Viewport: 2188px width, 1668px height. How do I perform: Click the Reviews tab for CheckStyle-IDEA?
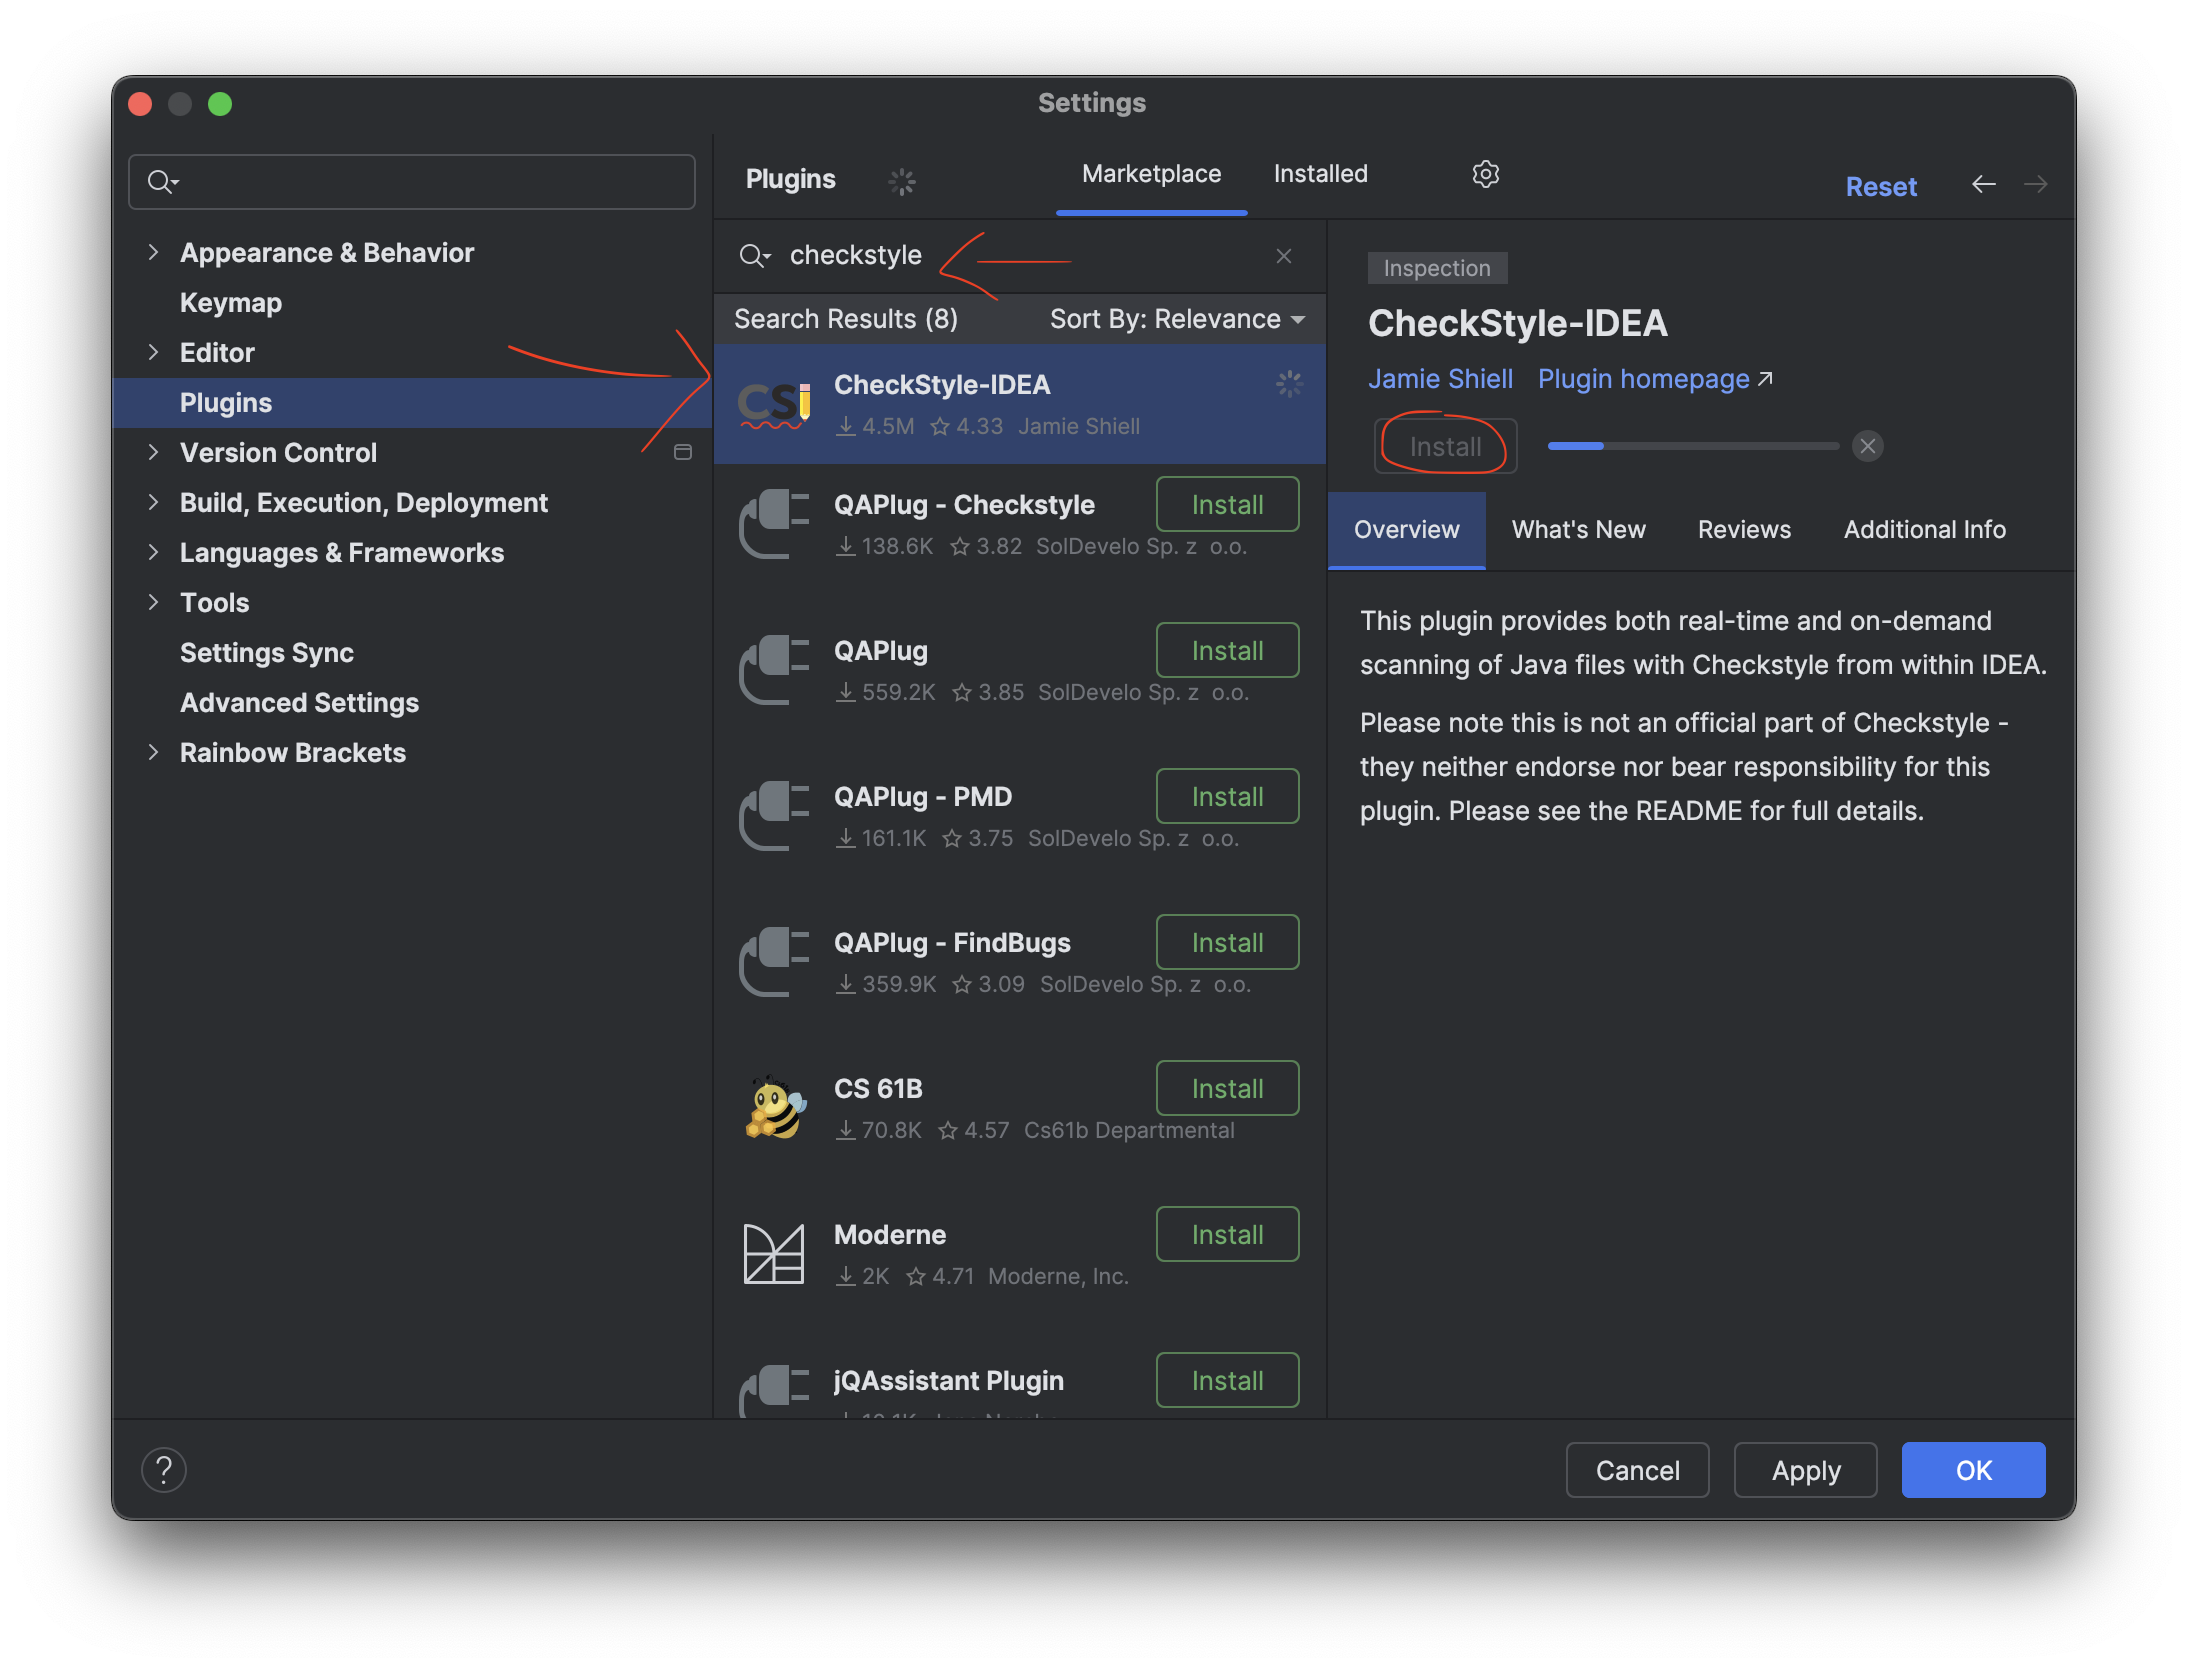click(x=1743, y=527)
